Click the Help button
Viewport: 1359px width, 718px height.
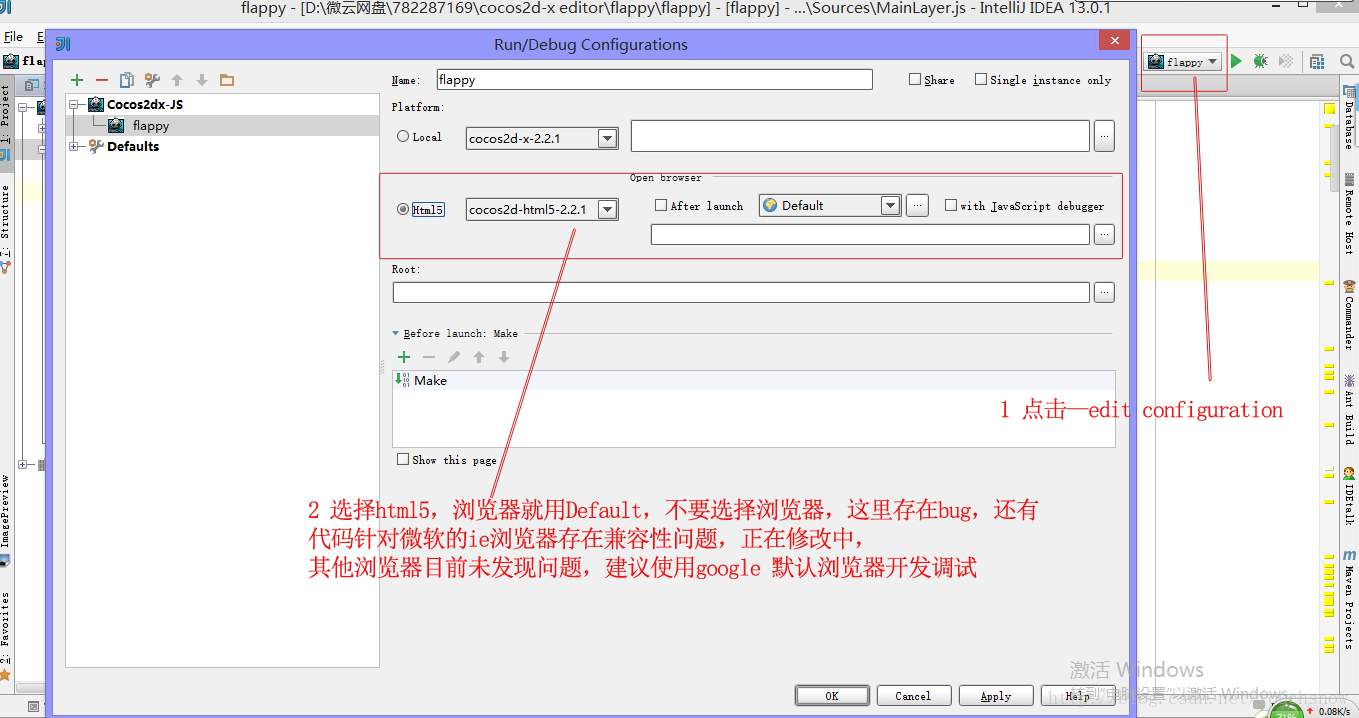pos(1077,696)
